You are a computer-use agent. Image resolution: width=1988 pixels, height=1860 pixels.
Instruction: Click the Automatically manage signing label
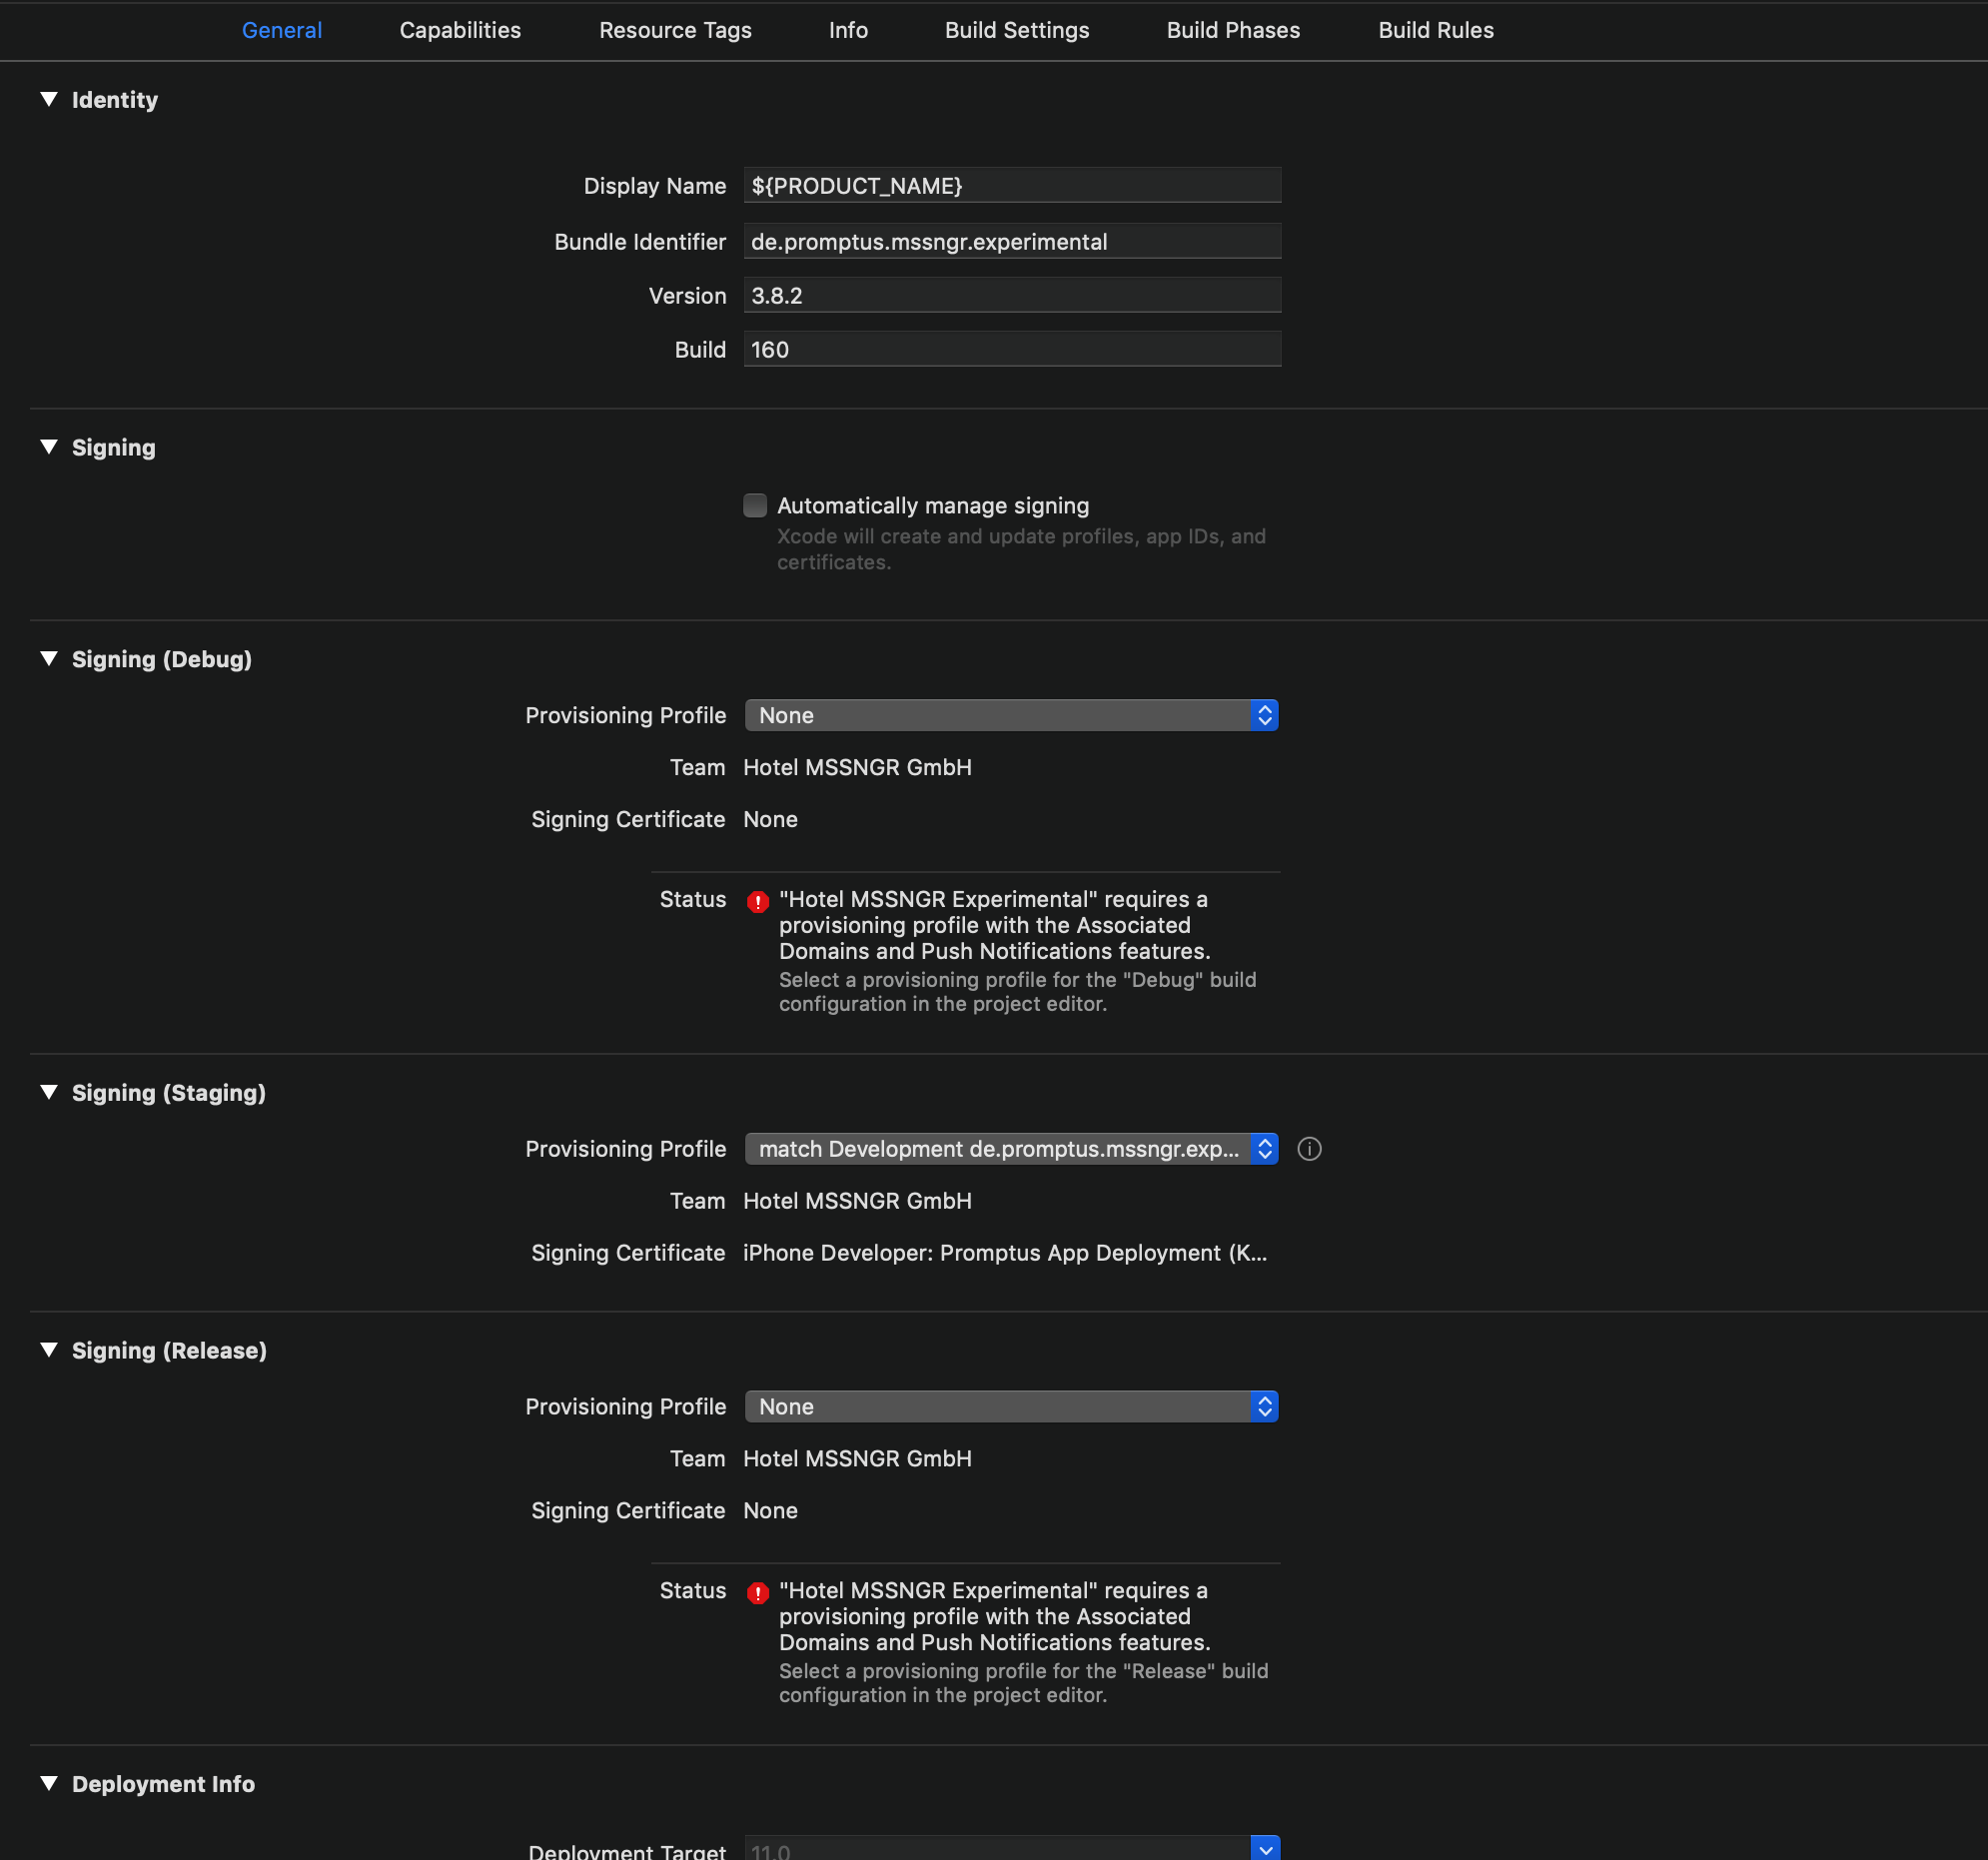(x=933, y=506)
